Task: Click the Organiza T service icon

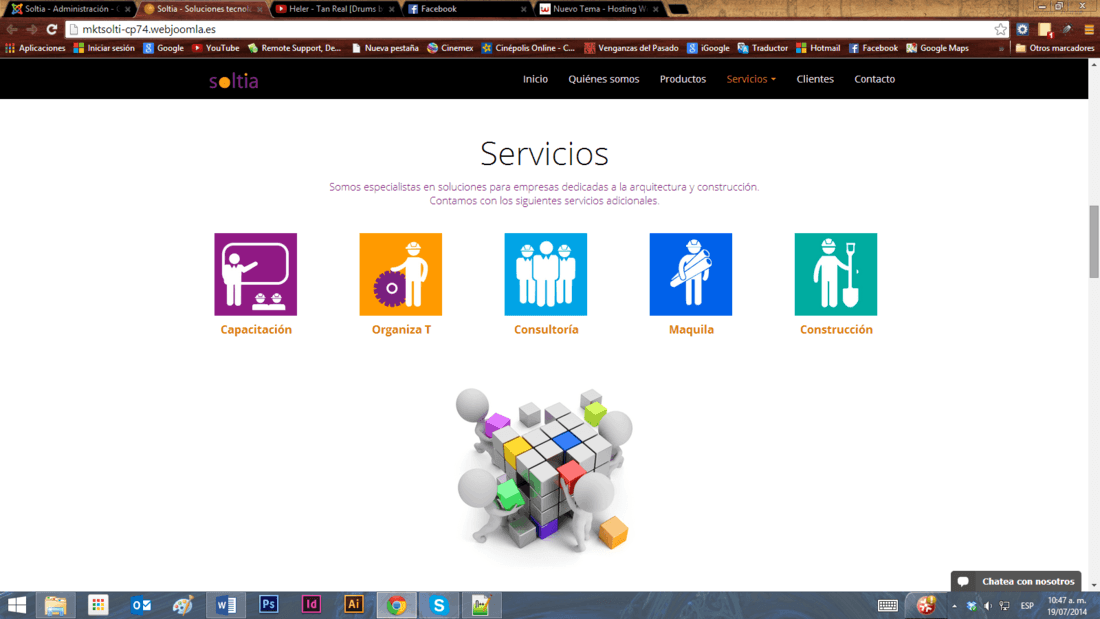Action: (401, 274)
